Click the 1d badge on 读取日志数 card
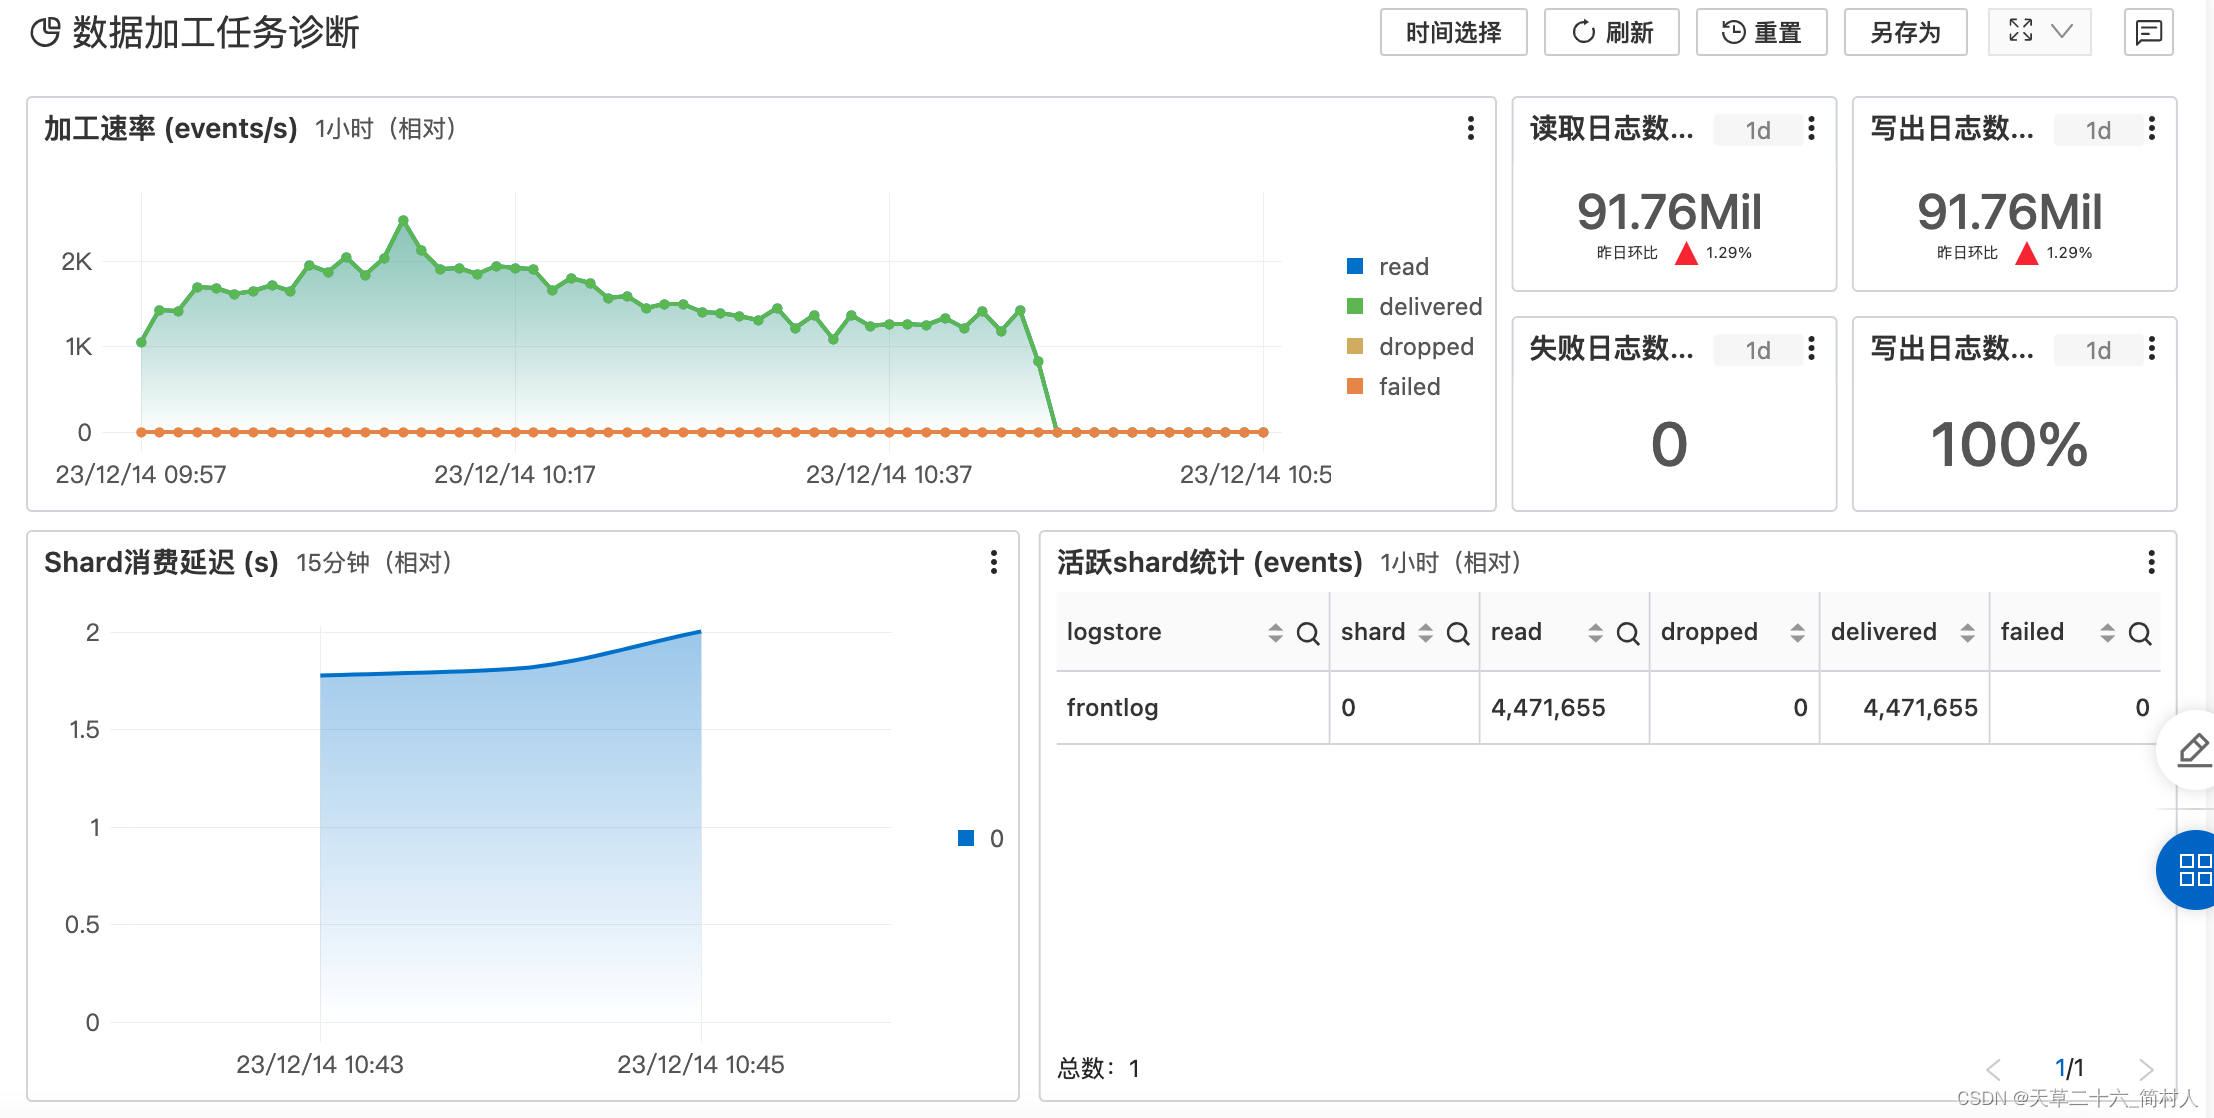Screen dimensions: 2214x1118 click(1757, 130)
